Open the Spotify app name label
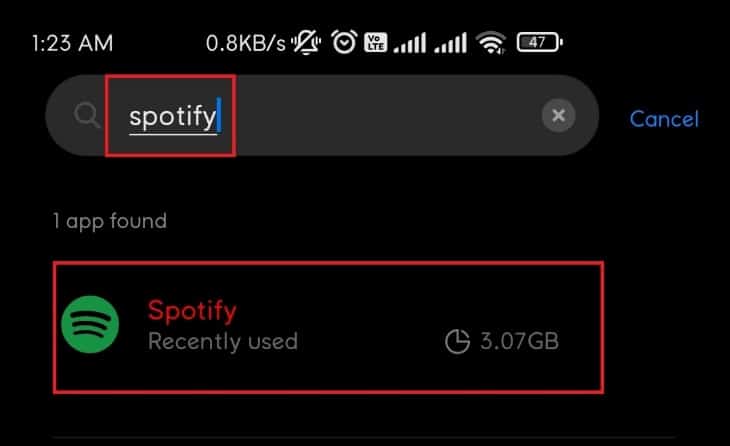This screenshot has height=446, width=730. pos(192,309)
